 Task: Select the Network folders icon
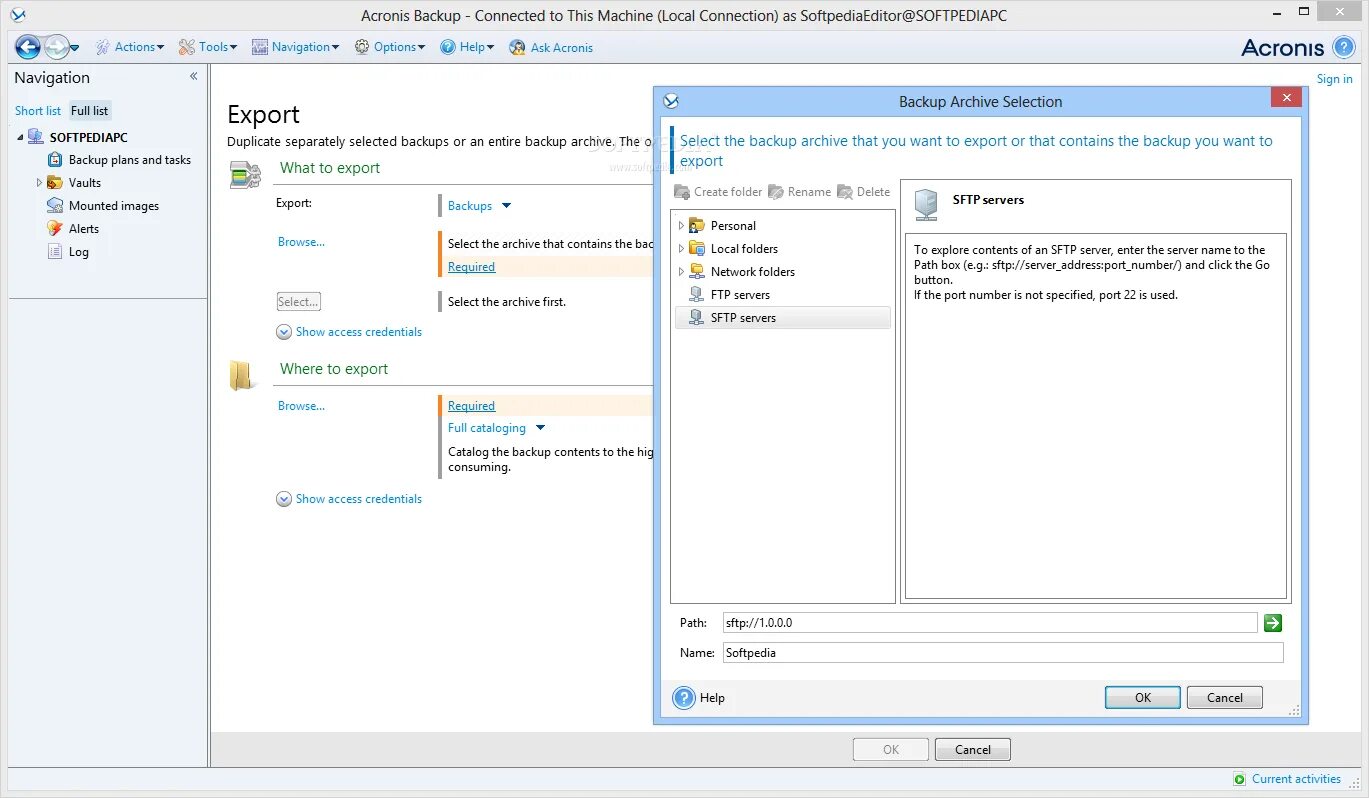click(696, 272)
